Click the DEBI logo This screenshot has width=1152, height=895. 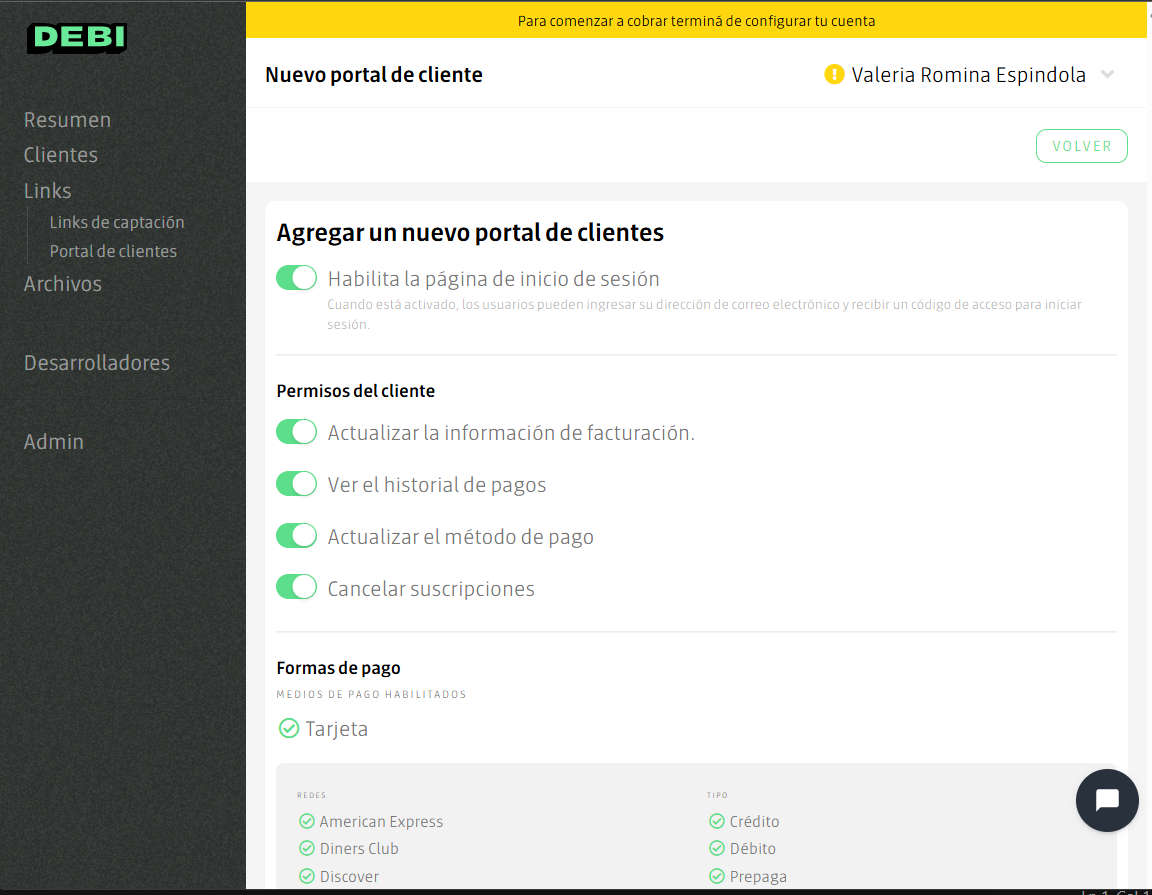(77, 38)
